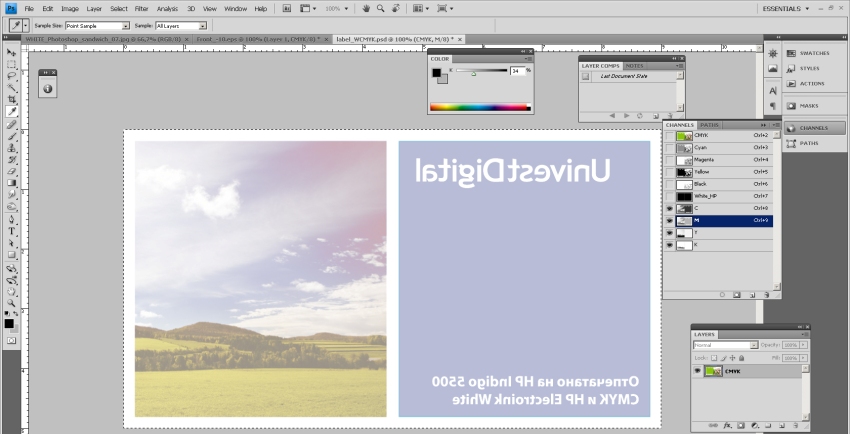Toggle Quick Mask mode icon
850x434 pixels.
[11, 341]
